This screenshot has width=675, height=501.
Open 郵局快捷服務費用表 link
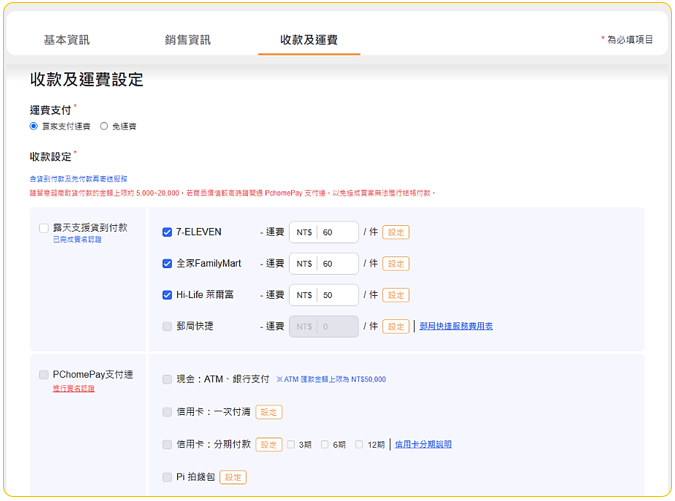(455, 327)
